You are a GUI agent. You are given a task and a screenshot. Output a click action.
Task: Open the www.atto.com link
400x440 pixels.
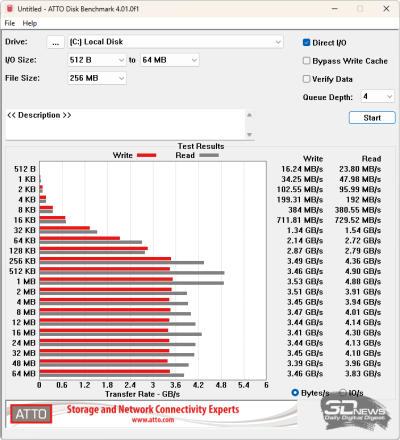coord(153,420)
